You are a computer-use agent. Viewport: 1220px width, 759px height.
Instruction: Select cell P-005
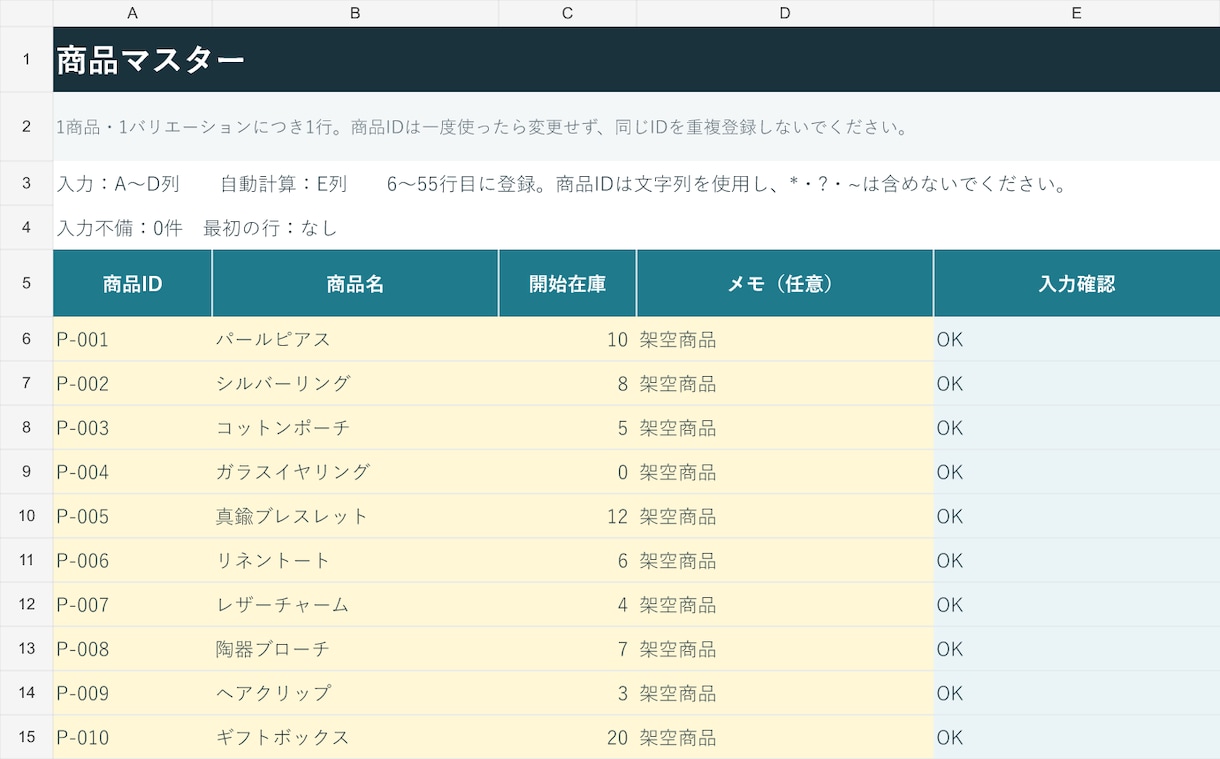pyautogui.click(x=133, y=516)
